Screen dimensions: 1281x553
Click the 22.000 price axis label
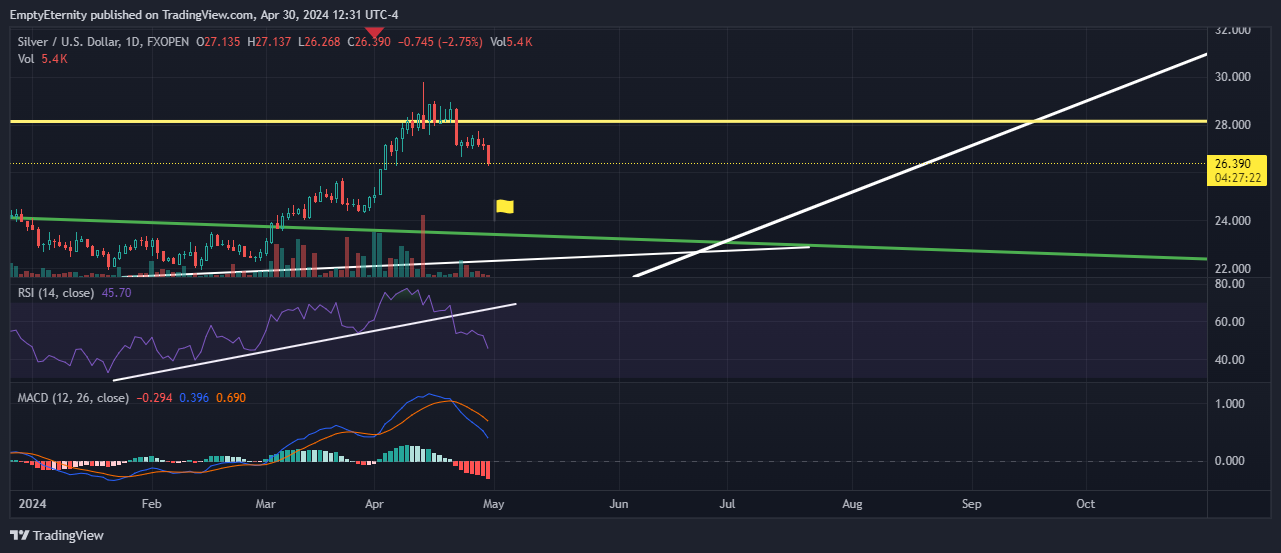point(1232,269)
